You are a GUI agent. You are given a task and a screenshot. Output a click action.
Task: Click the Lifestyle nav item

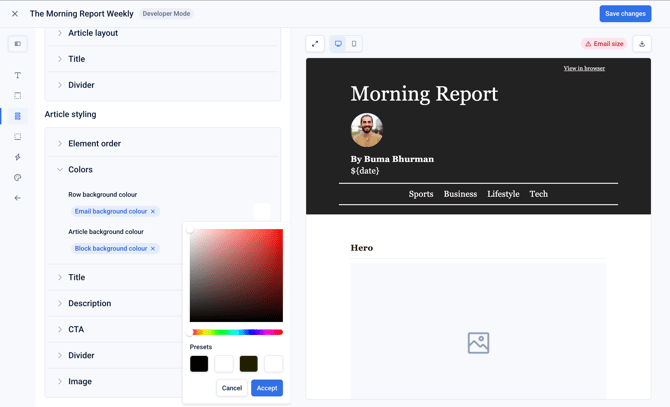(x=503, y=194)
